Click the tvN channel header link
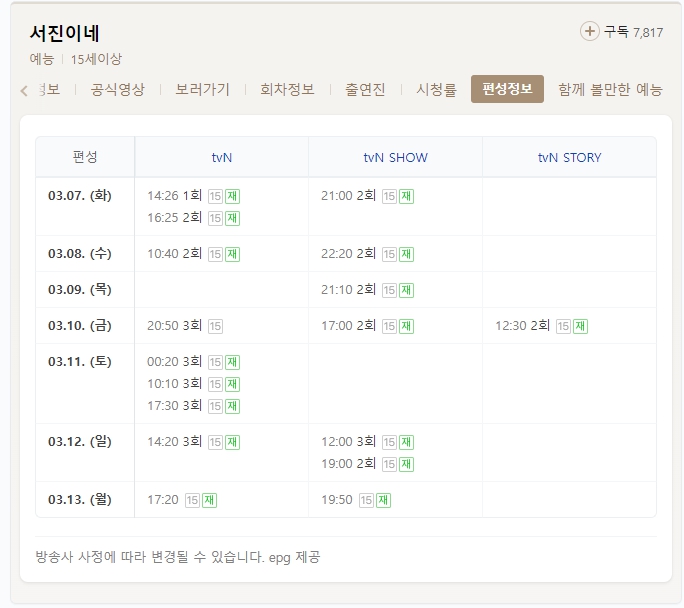Image resolution: width=684 pixels, height=608 pixels. [222, 157]
